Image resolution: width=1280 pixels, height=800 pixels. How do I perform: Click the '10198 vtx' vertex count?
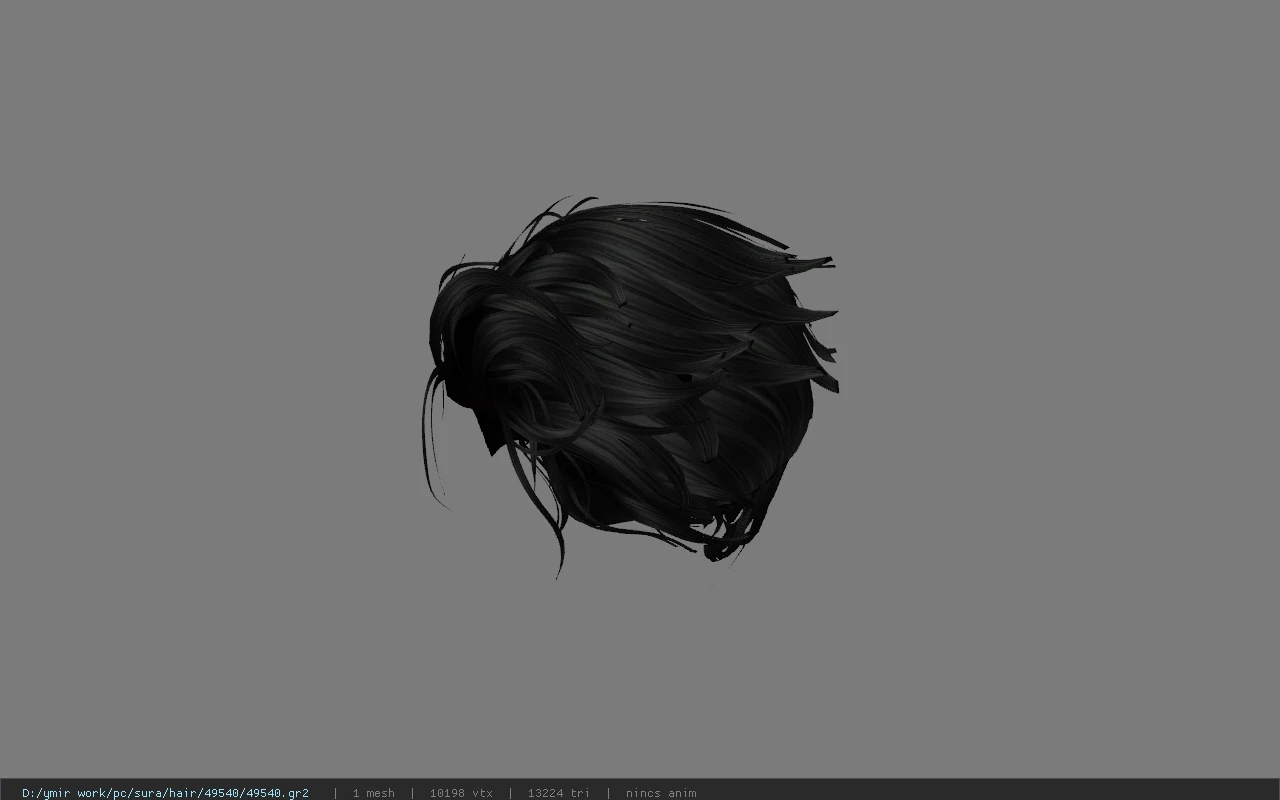pos(461,793)
